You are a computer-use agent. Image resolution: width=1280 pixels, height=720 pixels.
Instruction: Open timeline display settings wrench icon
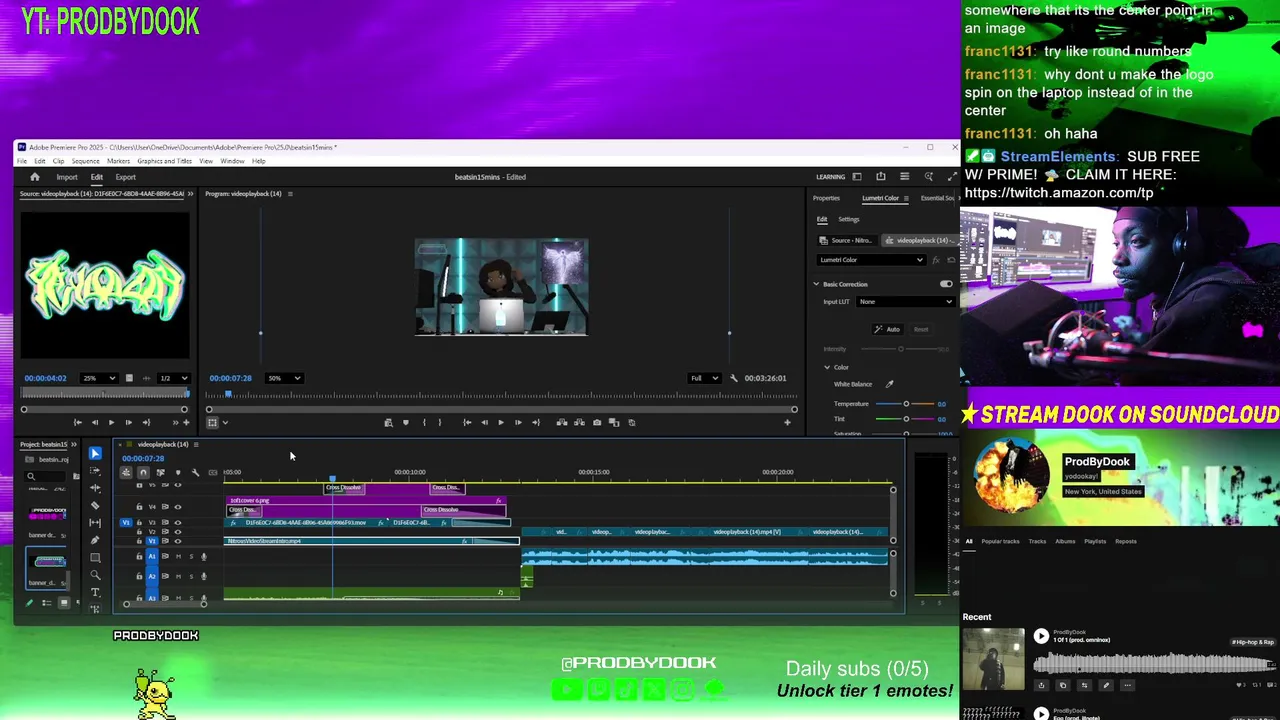[x=195, y=472]
